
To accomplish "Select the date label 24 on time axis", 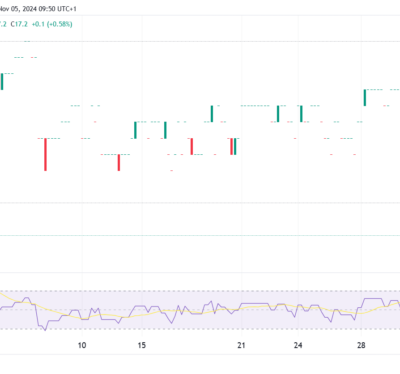I will 298,345.
